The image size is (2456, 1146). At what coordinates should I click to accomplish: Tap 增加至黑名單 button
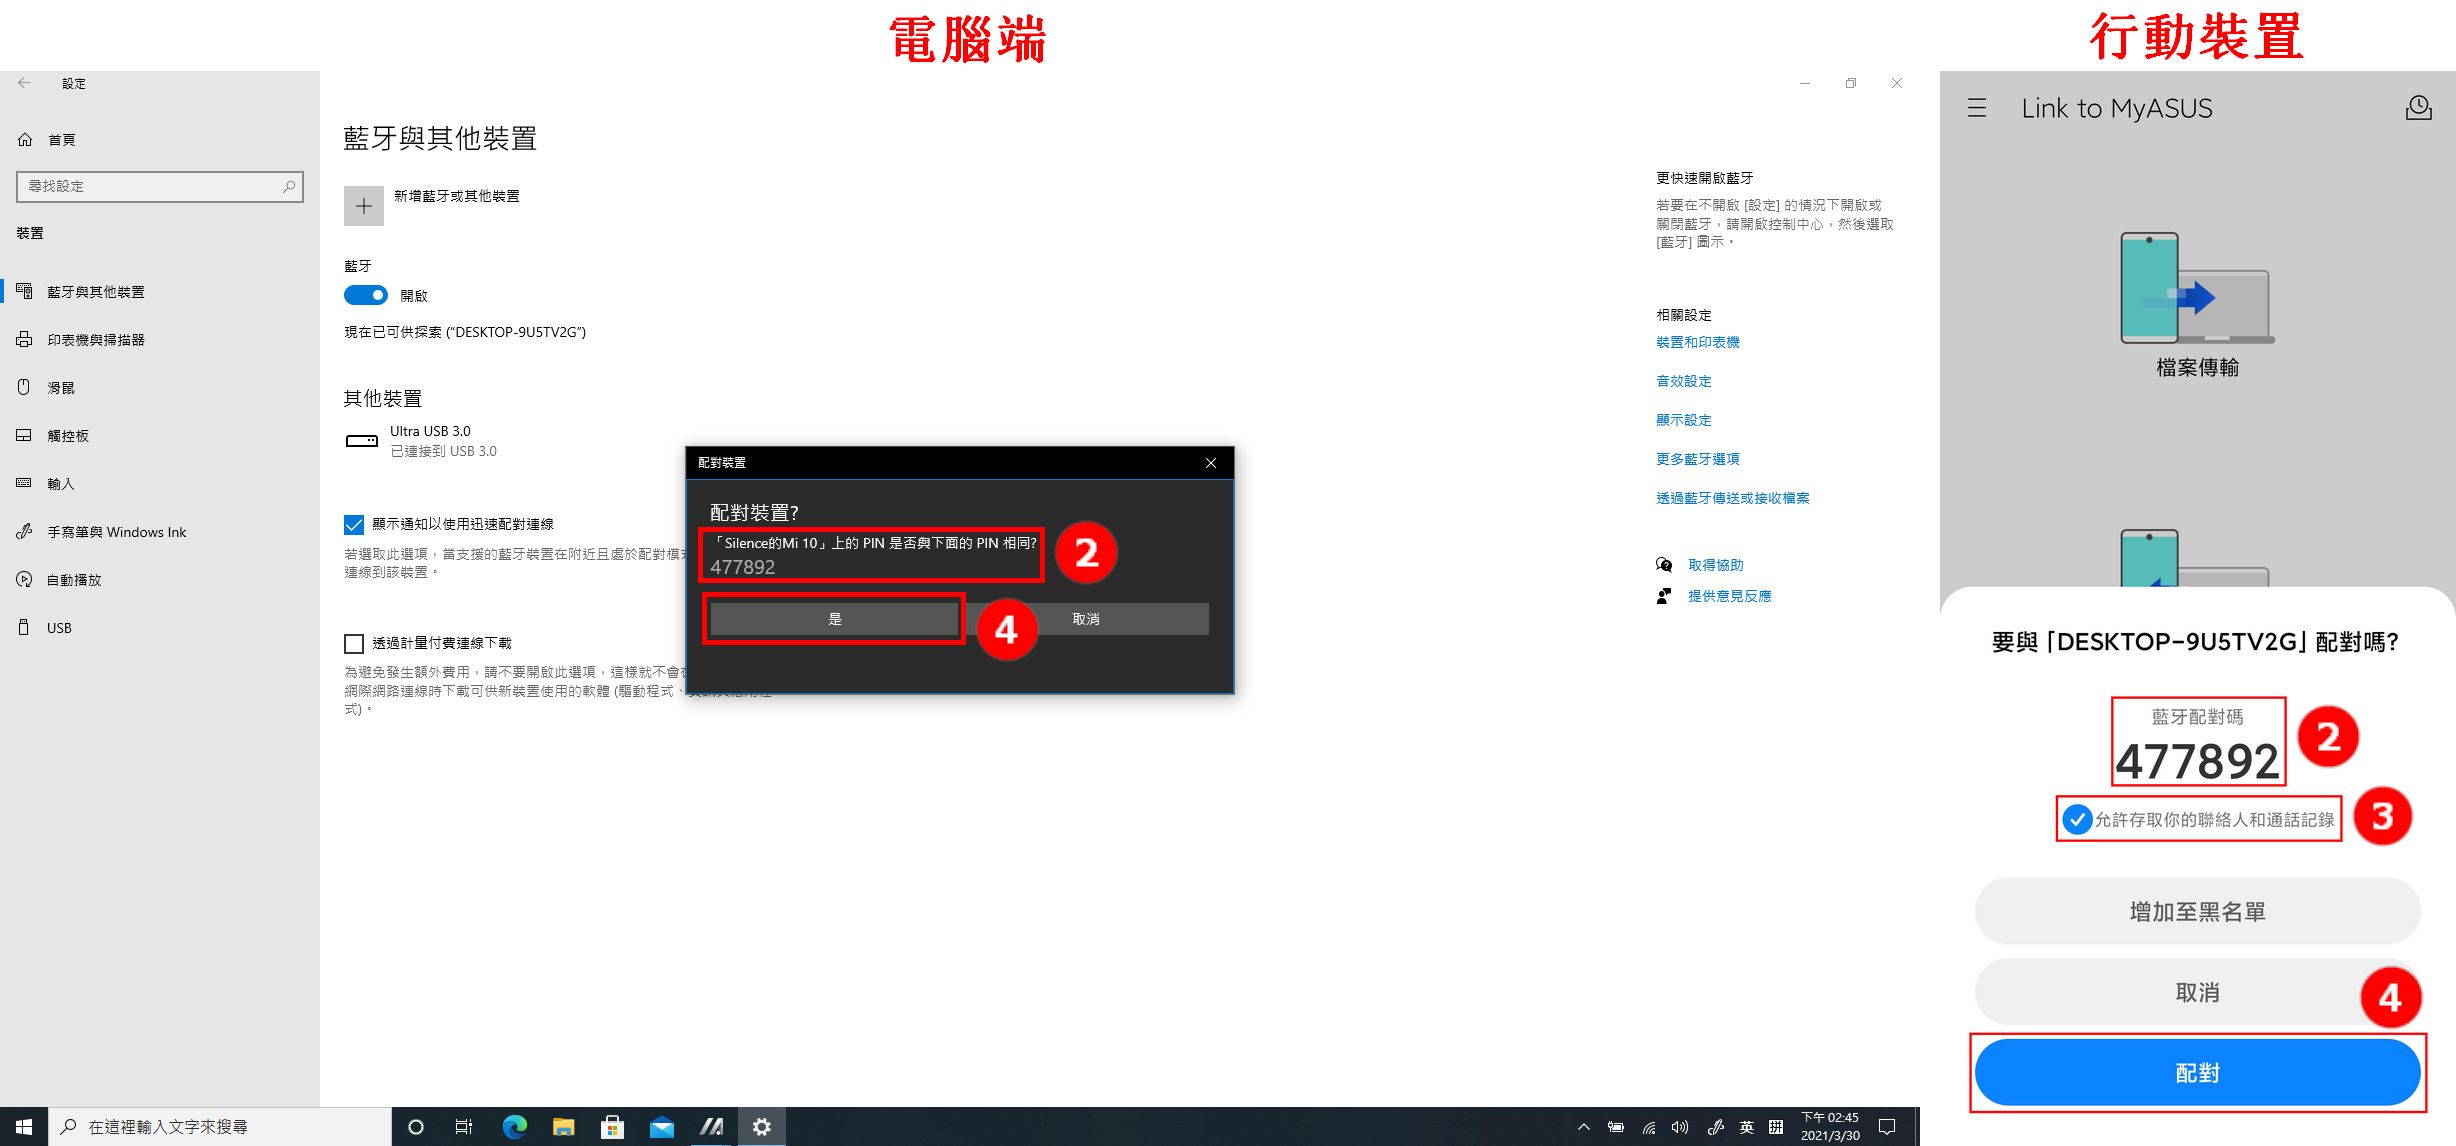pyautogui.click(x=2197, y=912)
